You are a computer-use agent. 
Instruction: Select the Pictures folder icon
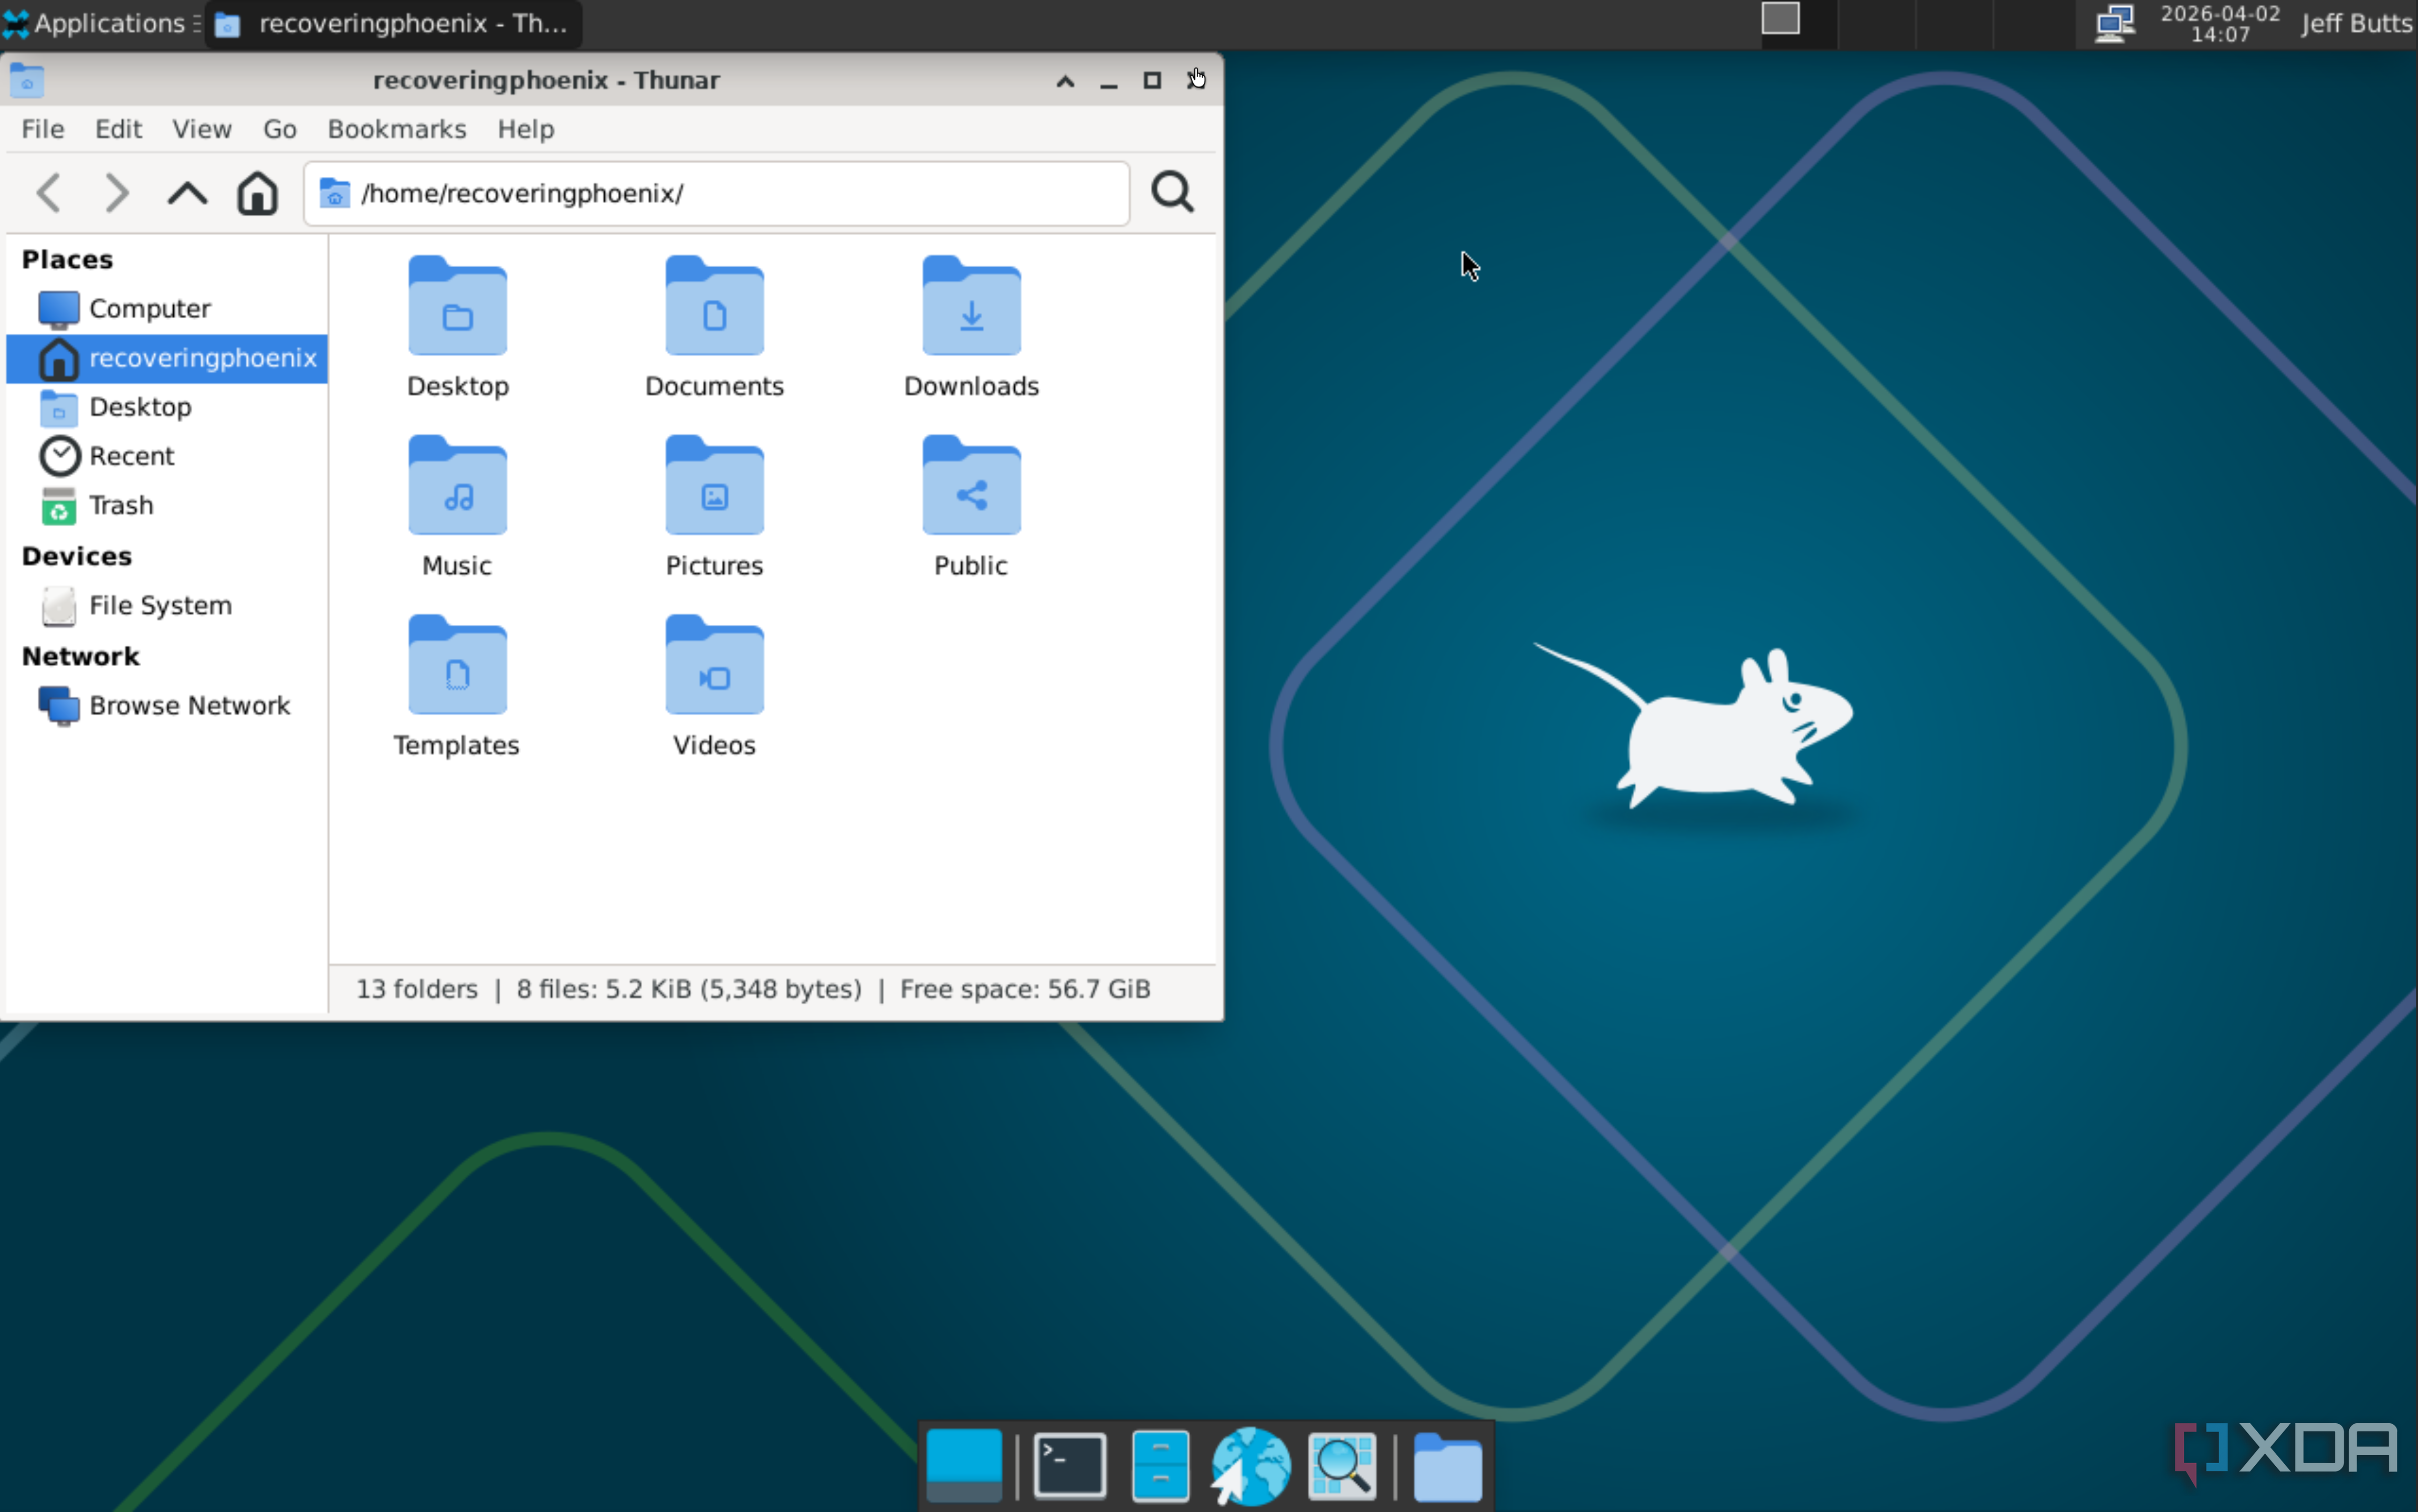click(714, 485)
